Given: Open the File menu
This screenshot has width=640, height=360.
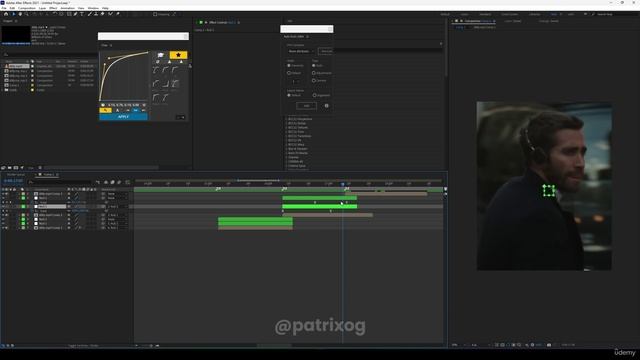Looking at the screenshot, I should click(4, 8).
